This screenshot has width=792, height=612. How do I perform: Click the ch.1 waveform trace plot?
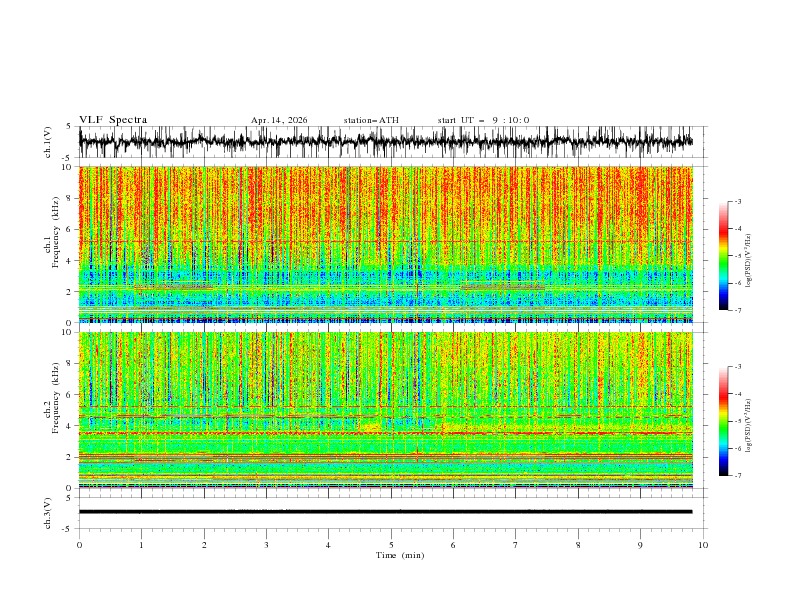point(385,142)
